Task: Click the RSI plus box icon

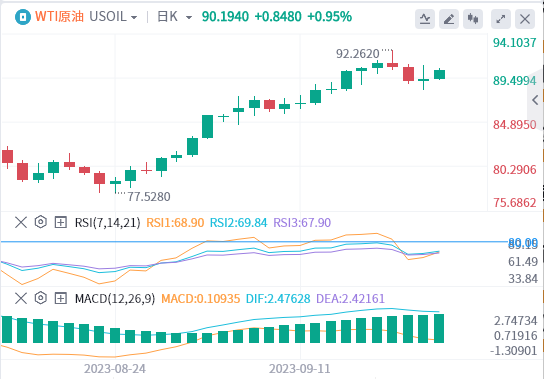Action: (x=61, y=222)
